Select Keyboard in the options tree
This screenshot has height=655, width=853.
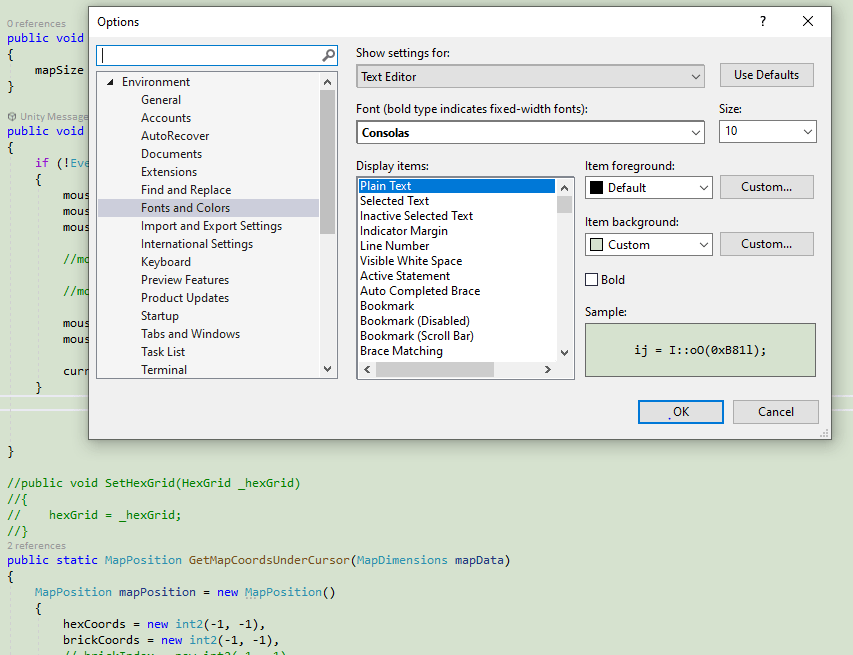coord(166,262)
